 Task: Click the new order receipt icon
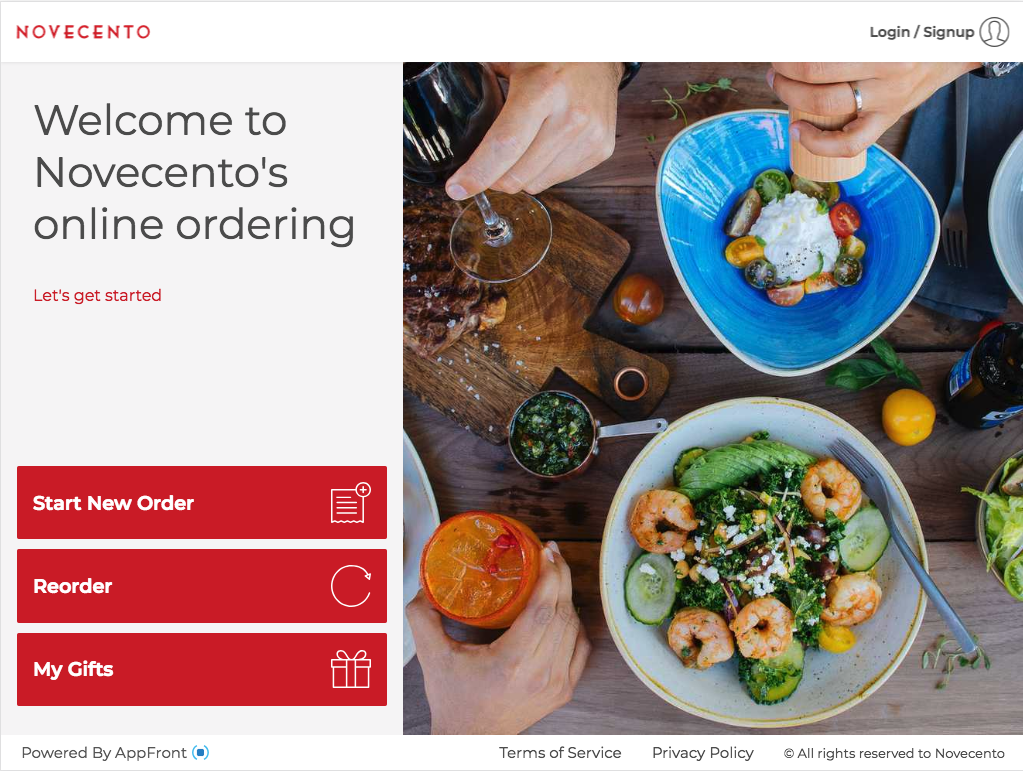click(351, 503)
